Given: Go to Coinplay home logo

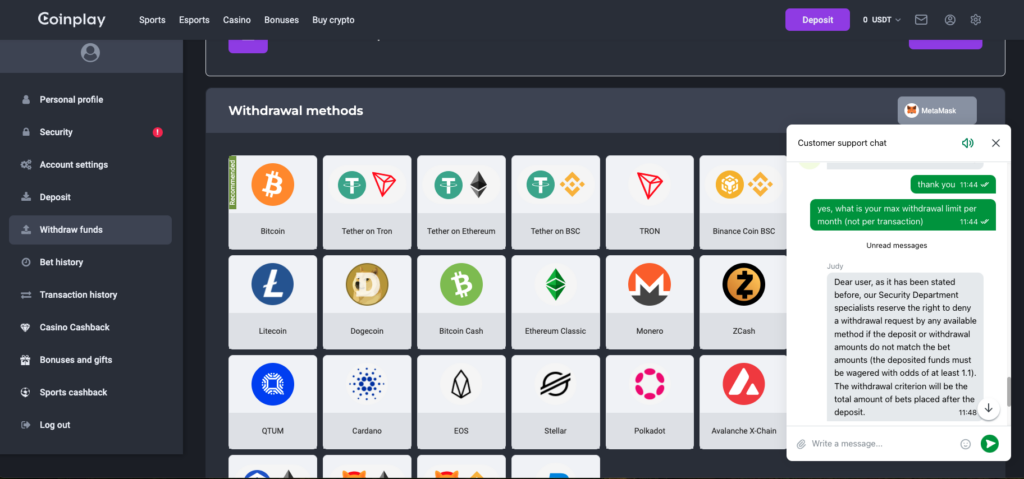Looking at the screenshot, I should pos(72,20).
